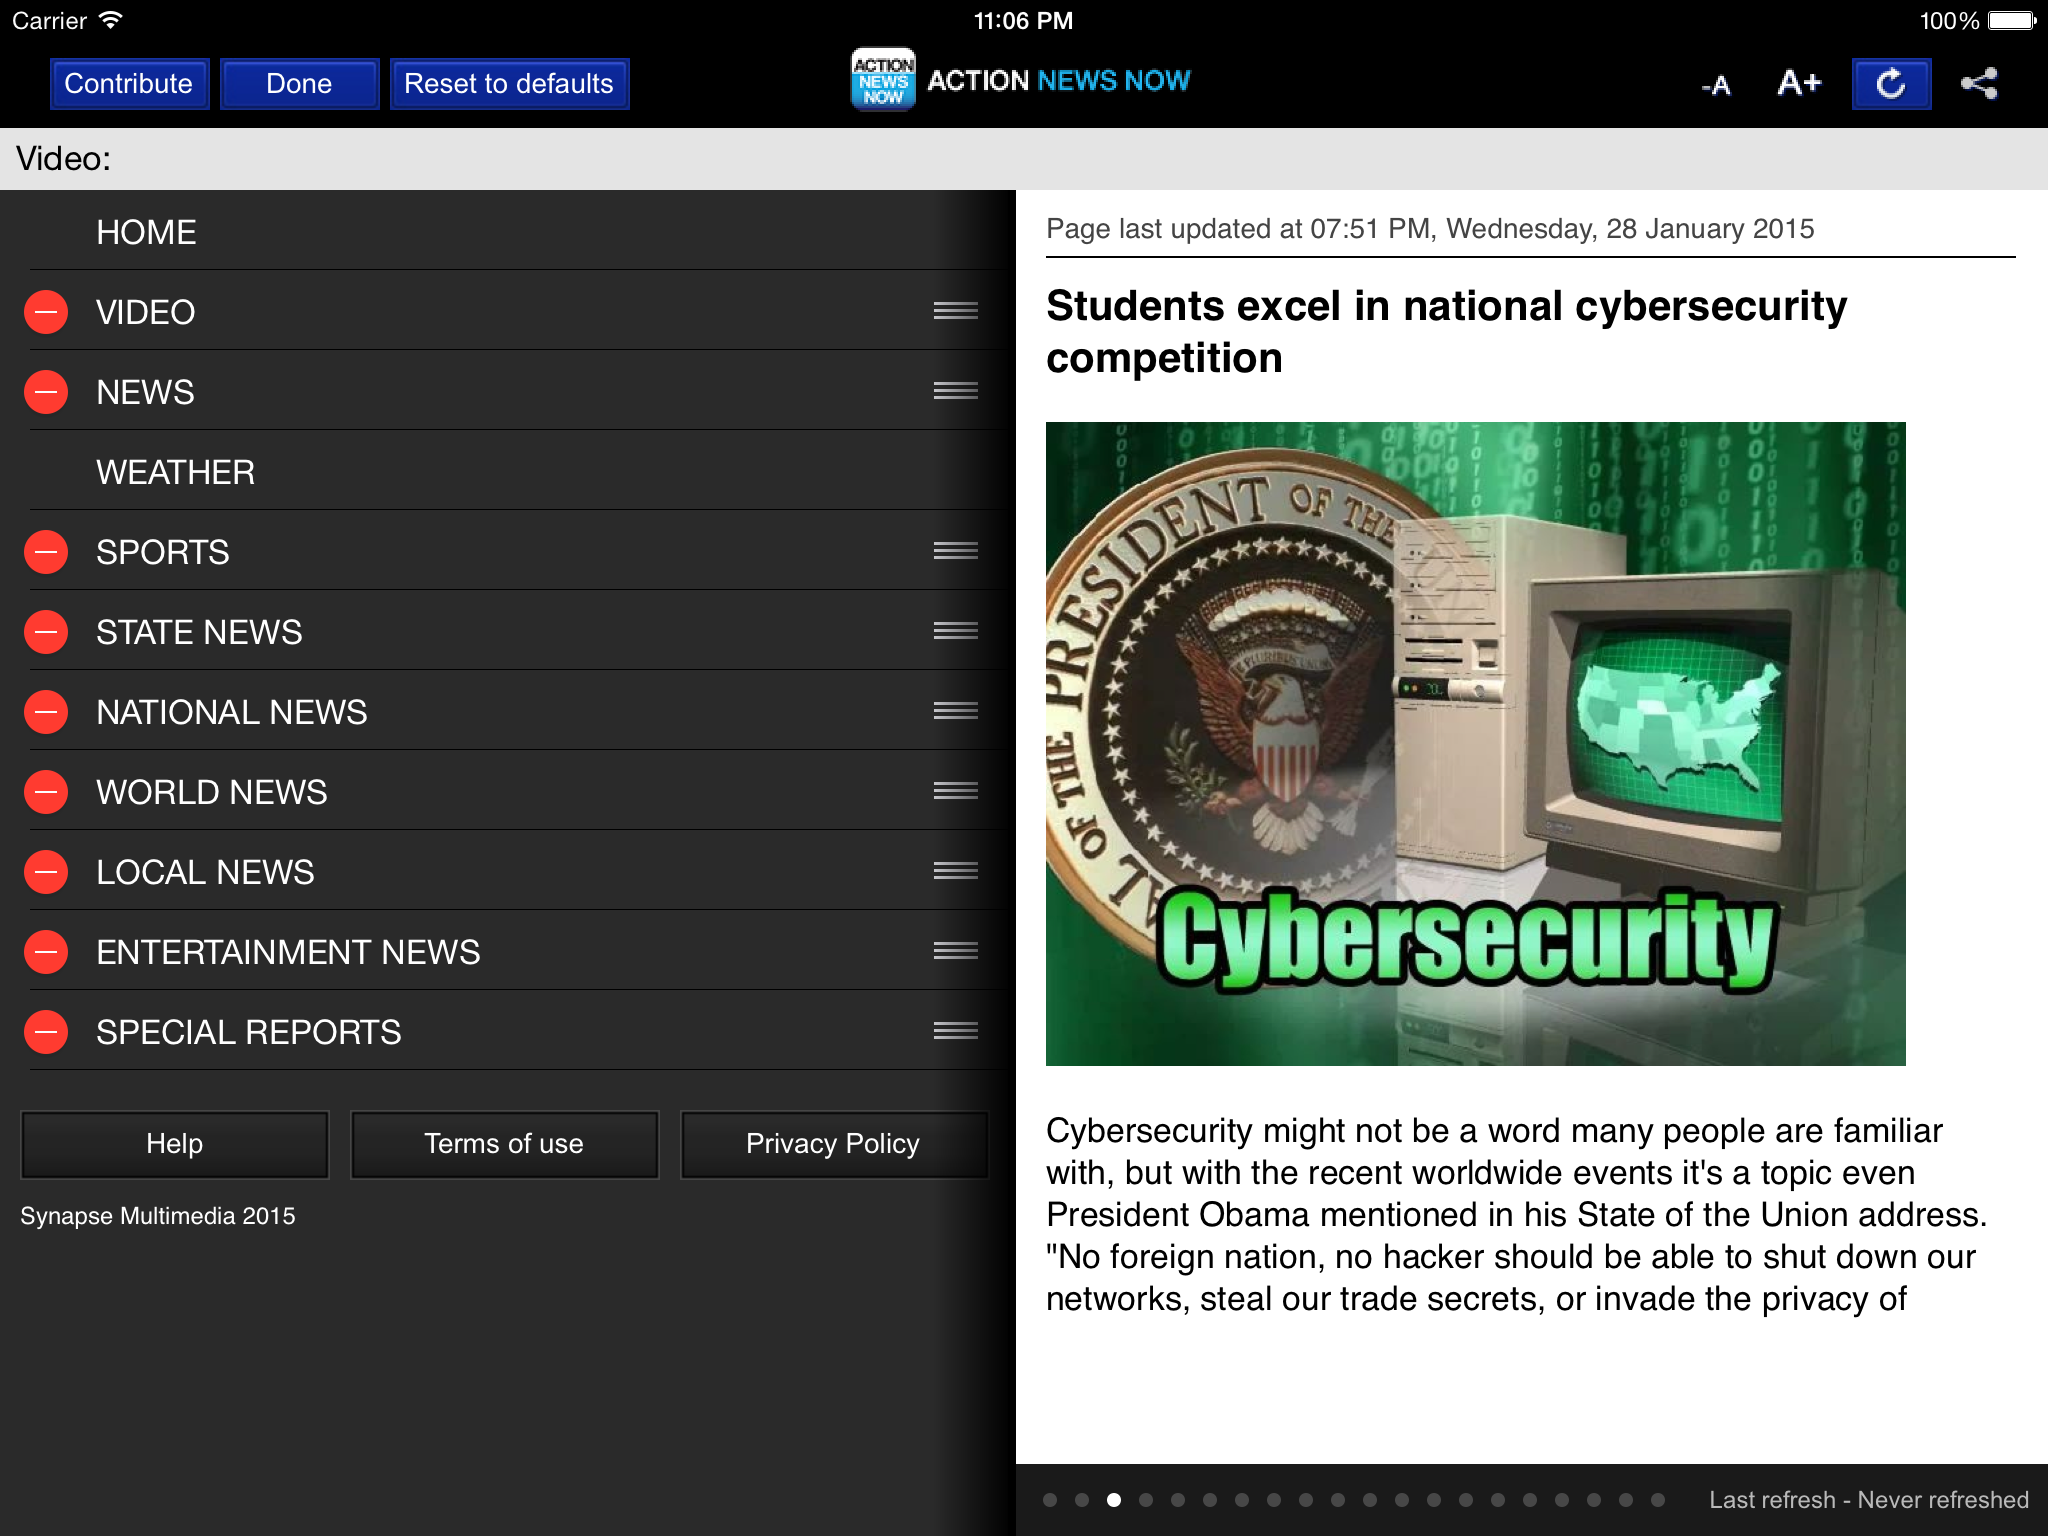Screen dimensions: 2048x1536
Task: Tap the last page indicator dot
Action: click(x=1658, y=1500)
